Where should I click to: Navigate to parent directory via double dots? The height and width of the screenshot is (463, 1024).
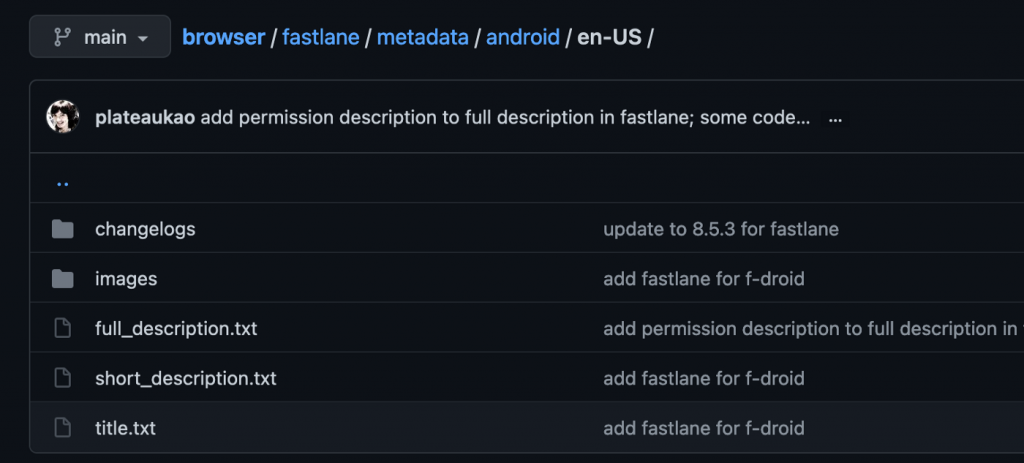[63, 183]
